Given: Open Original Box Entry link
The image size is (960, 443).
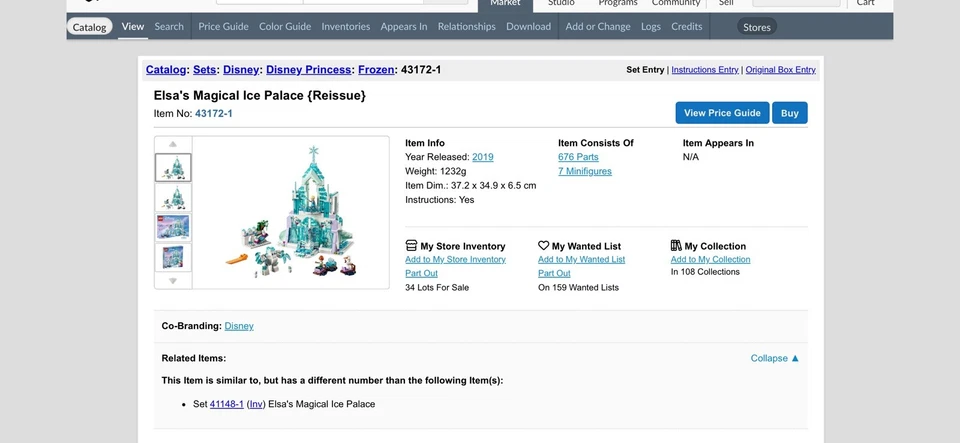Looking at the screenshot, I should pyautogui.click(x=781, y=70).
